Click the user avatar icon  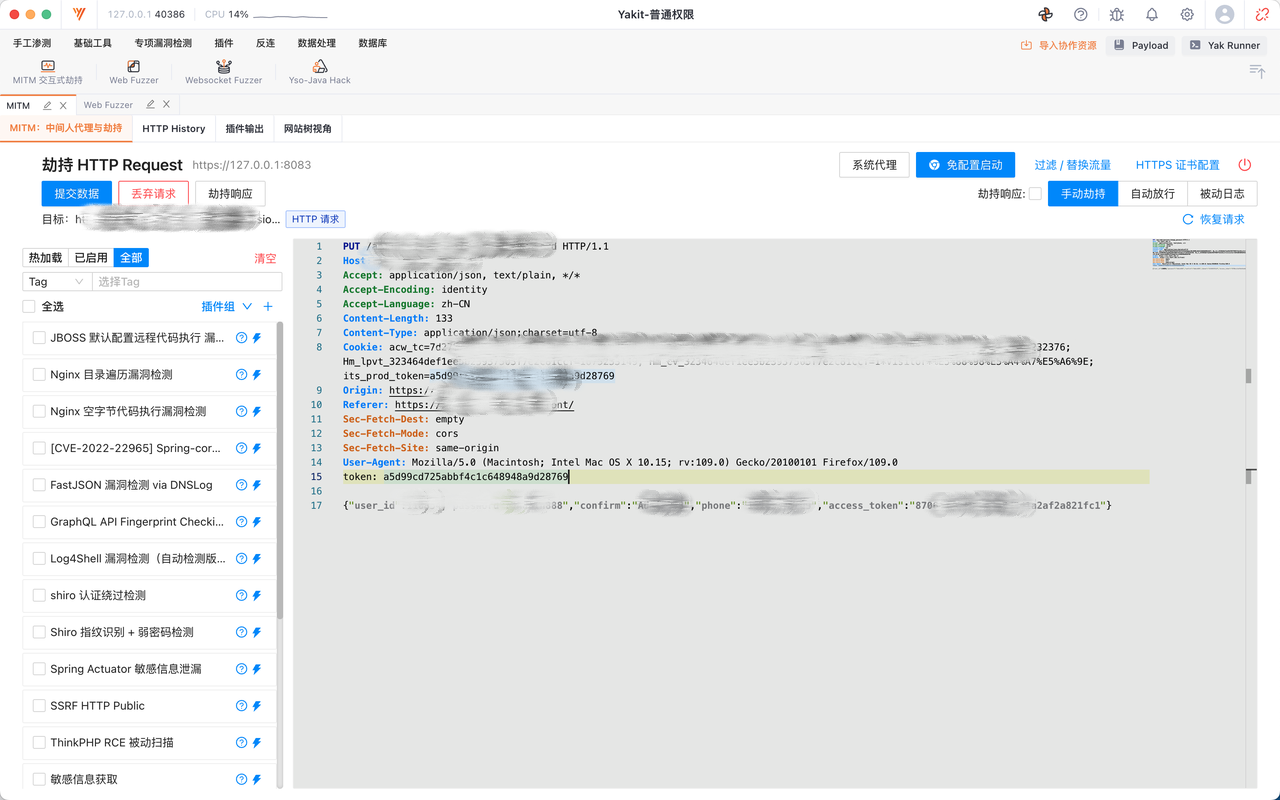tap(1225, 15)
